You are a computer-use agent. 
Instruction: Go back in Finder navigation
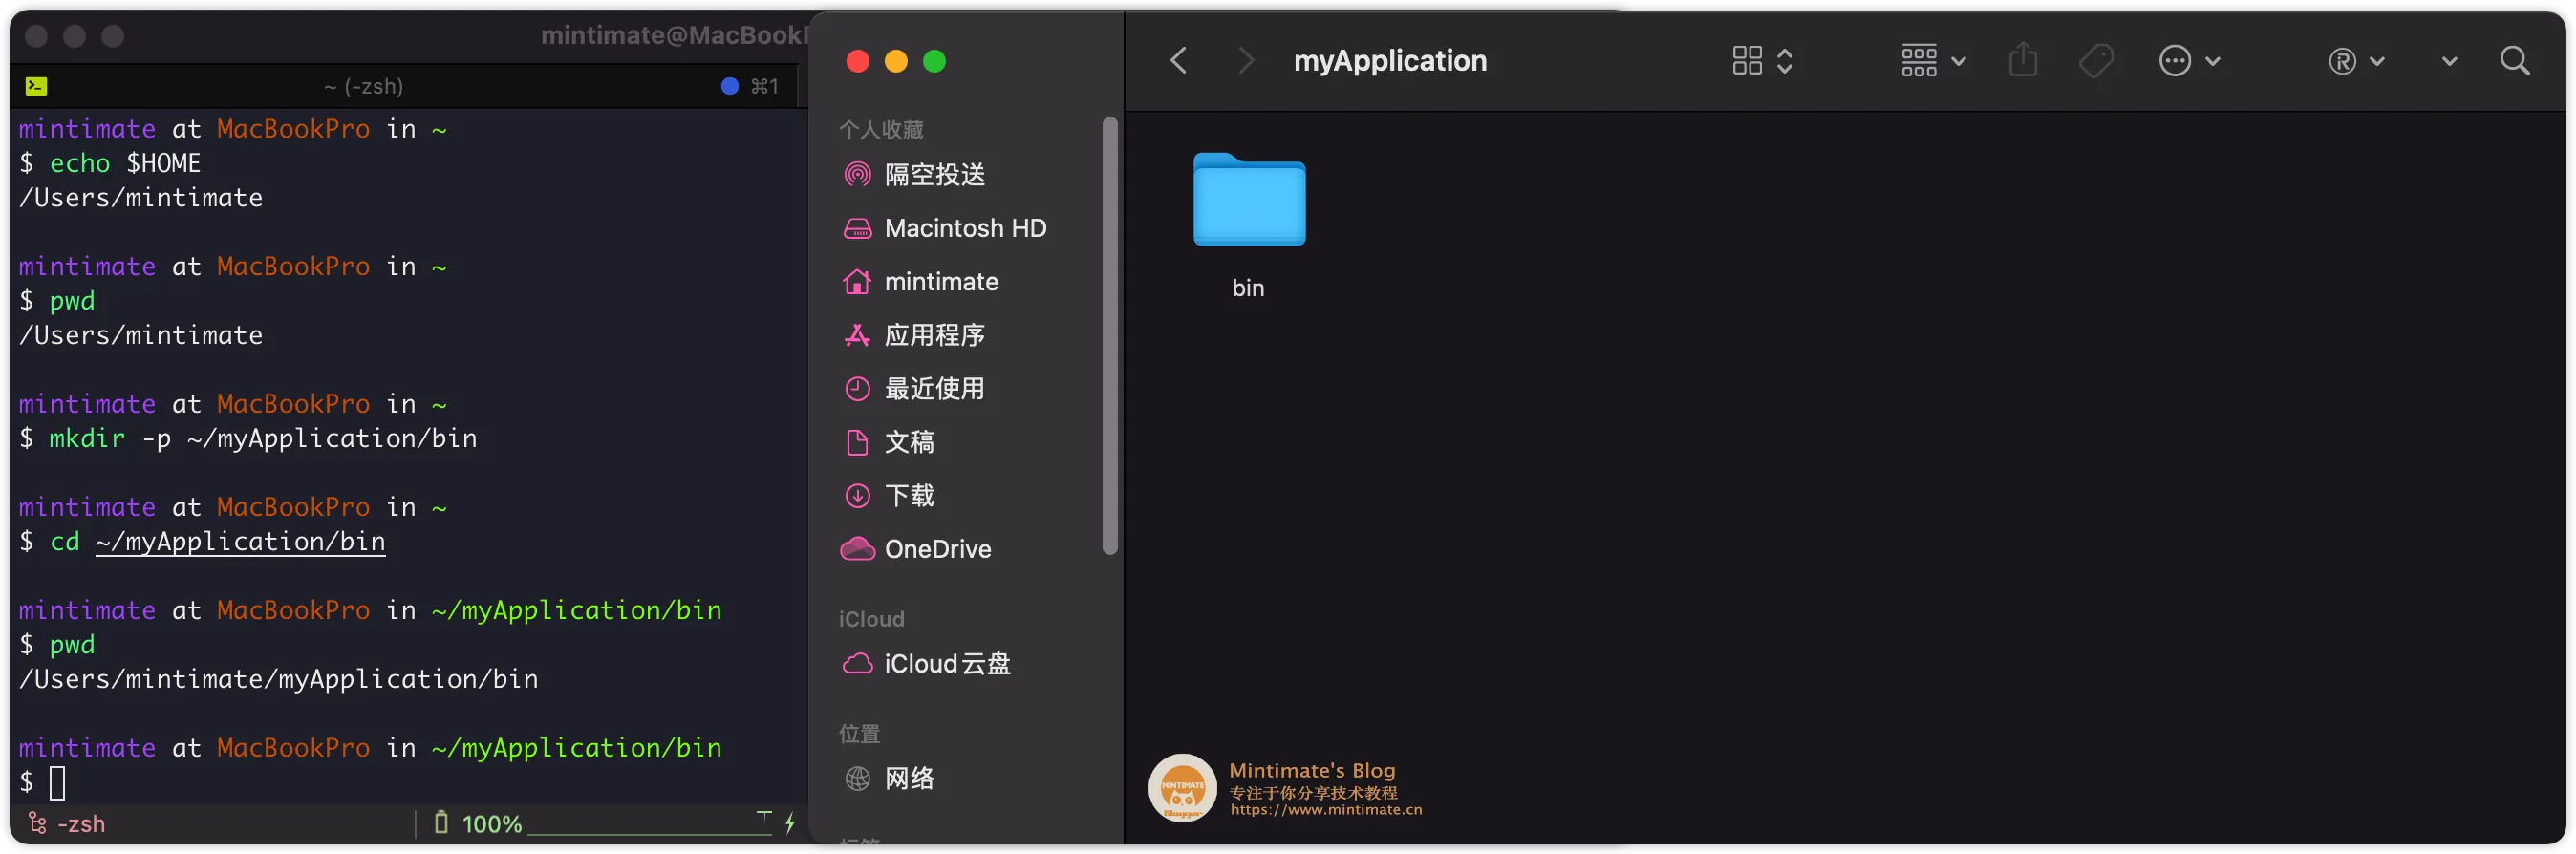(1179, 61)
